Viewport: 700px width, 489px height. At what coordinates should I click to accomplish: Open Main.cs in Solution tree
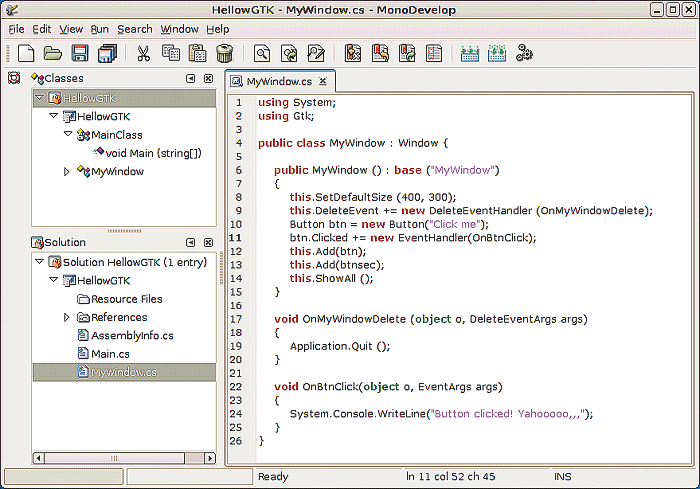pyautogui.click(x=110, y=354)
